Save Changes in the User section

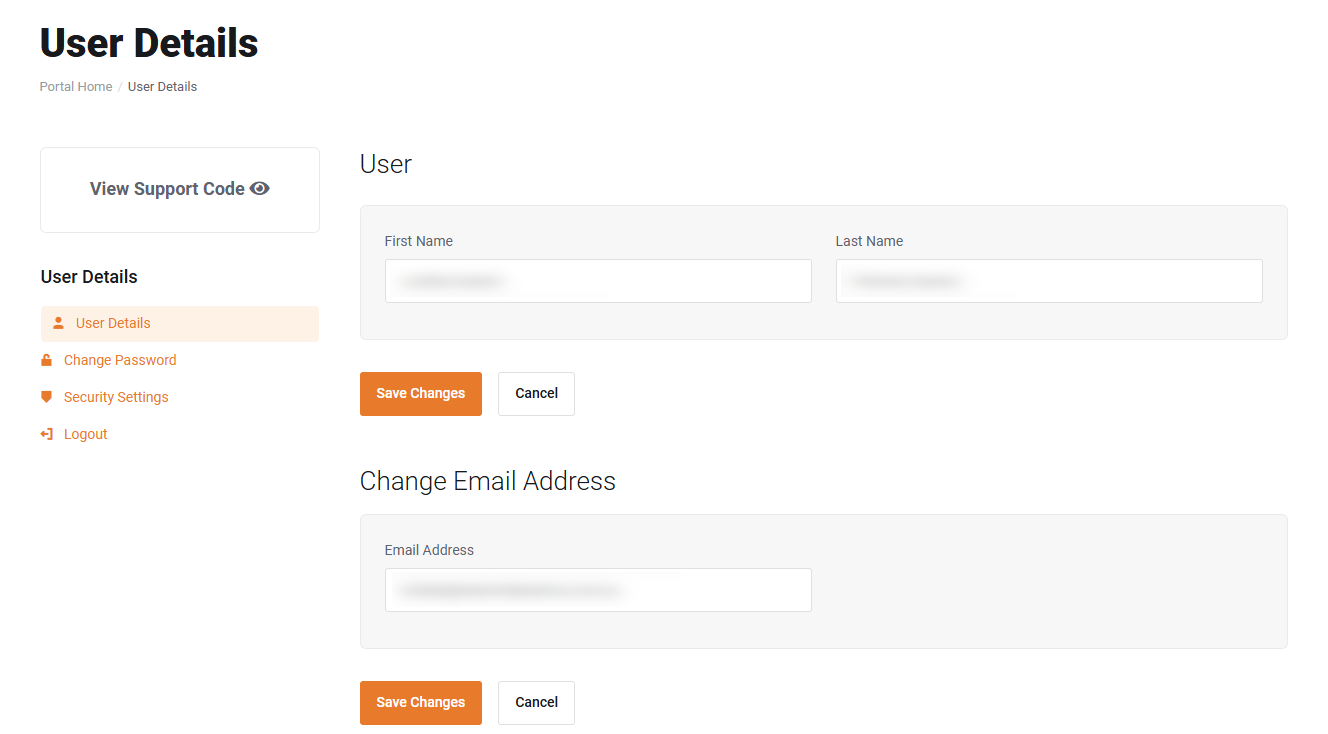[x=421, y=394]
